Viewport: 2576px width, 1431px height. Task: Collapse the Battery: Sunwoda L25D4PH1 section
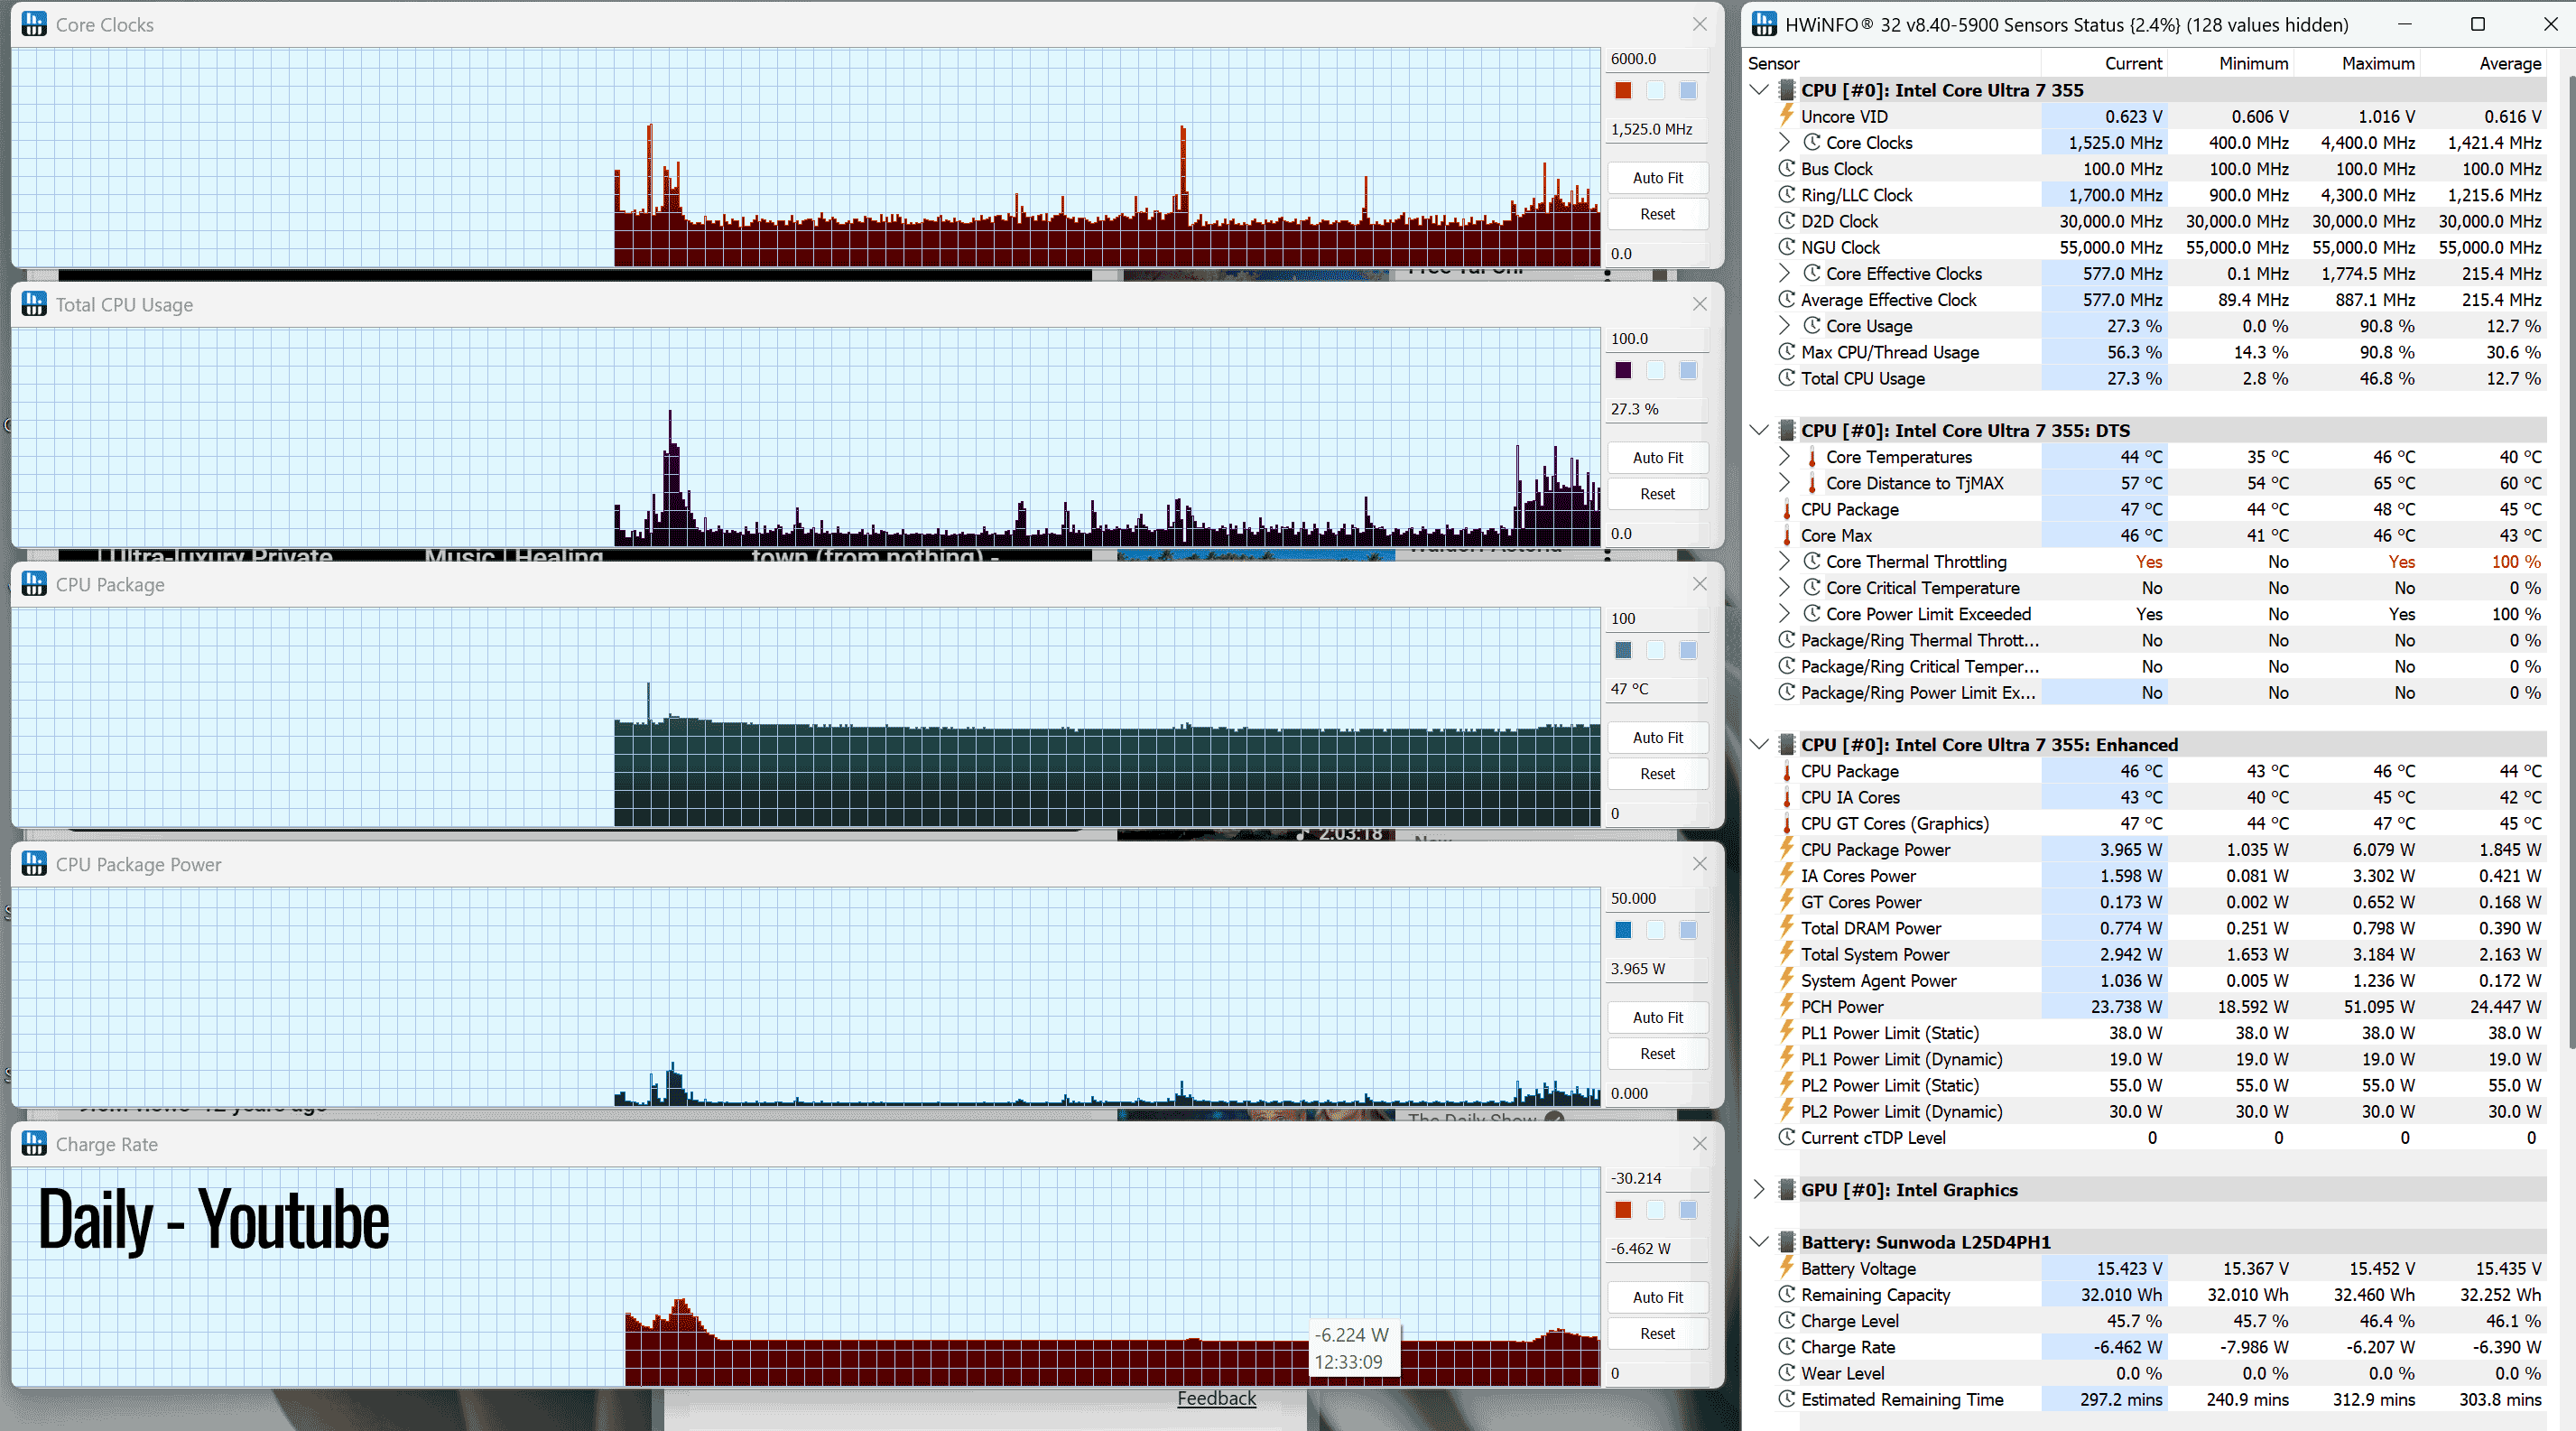1760,1242
